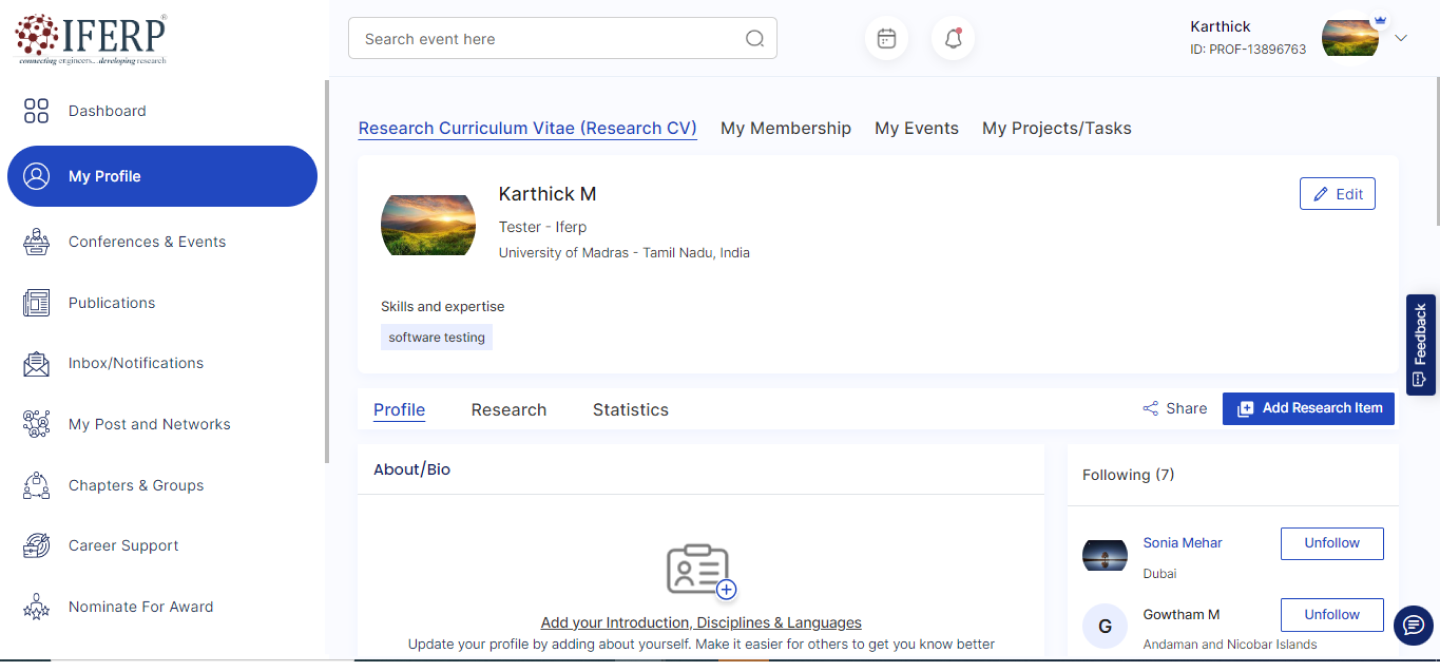Open the Statistics tab
Screen dimensions: 1440x662
[630, 410]
